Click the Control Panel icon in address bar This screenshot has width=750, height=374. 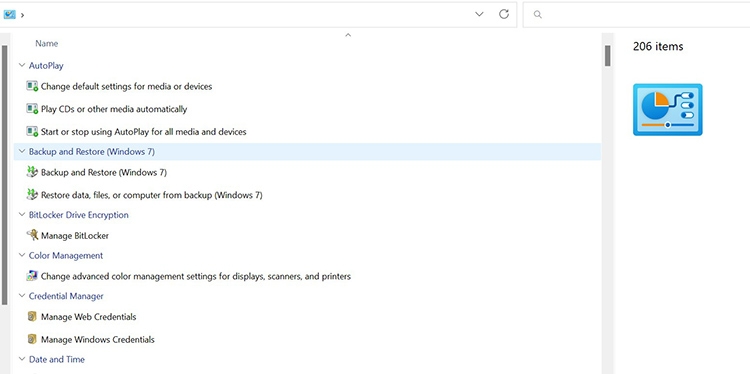(9, 14)
